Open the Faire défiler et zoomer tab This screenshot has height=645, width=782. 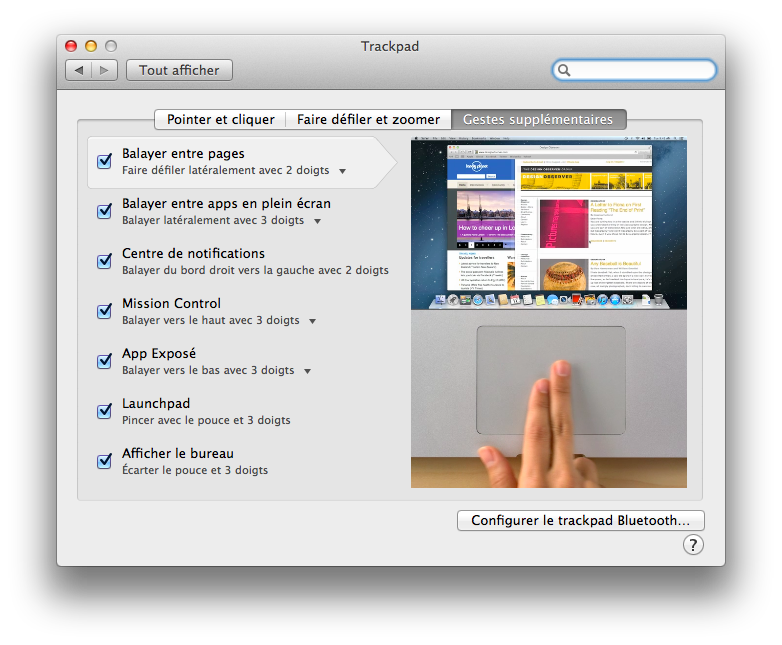(368, 120)
